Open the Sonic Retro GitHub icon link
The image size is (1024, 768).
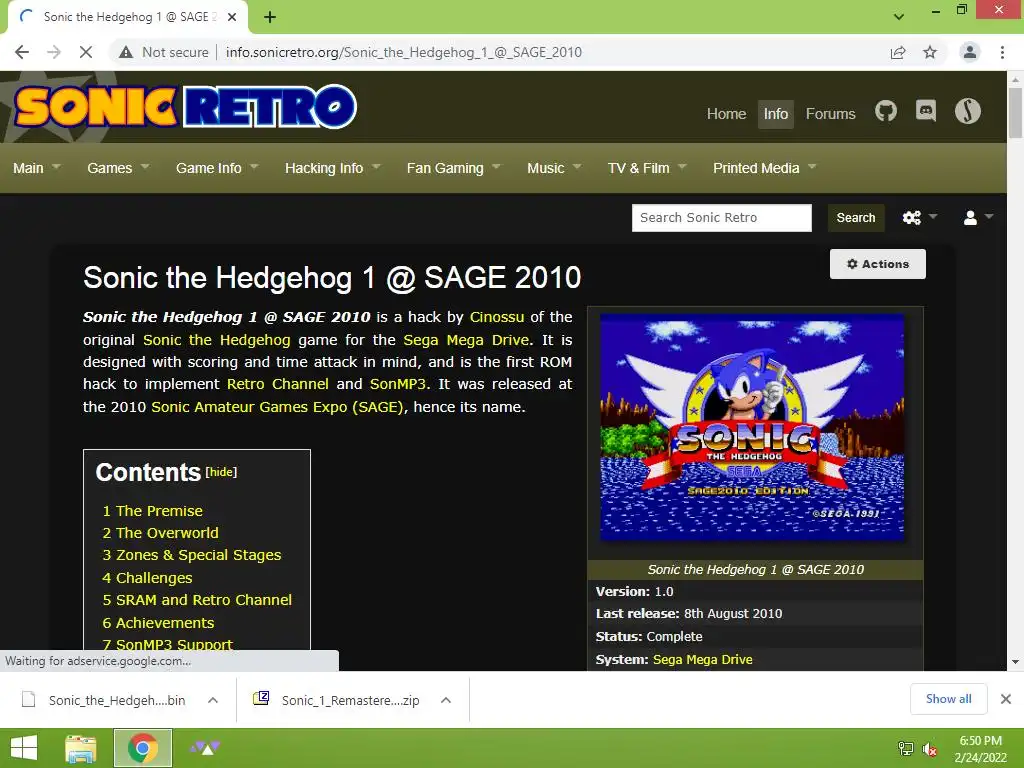[886, 112]
